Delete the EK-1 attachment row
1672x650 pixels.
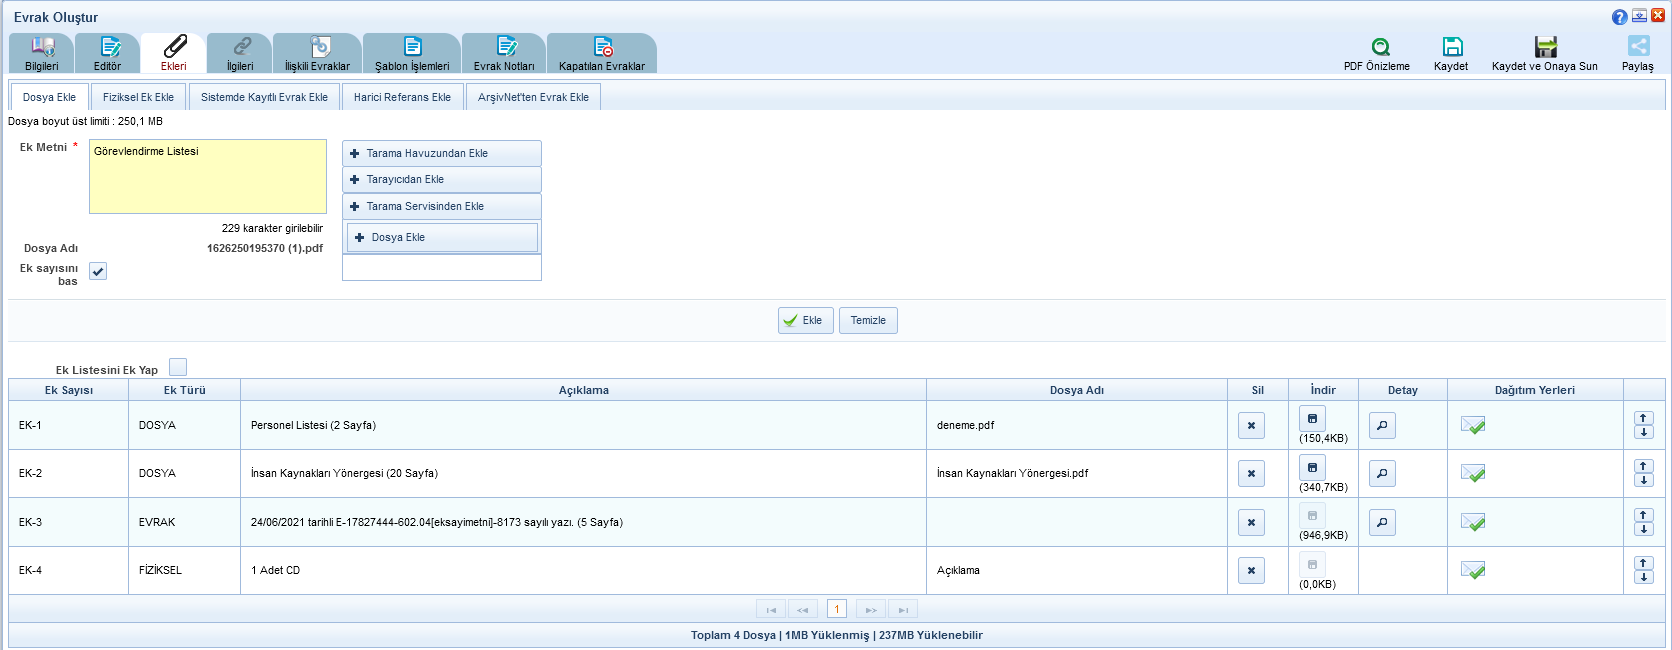click(x=1251, y=425)
